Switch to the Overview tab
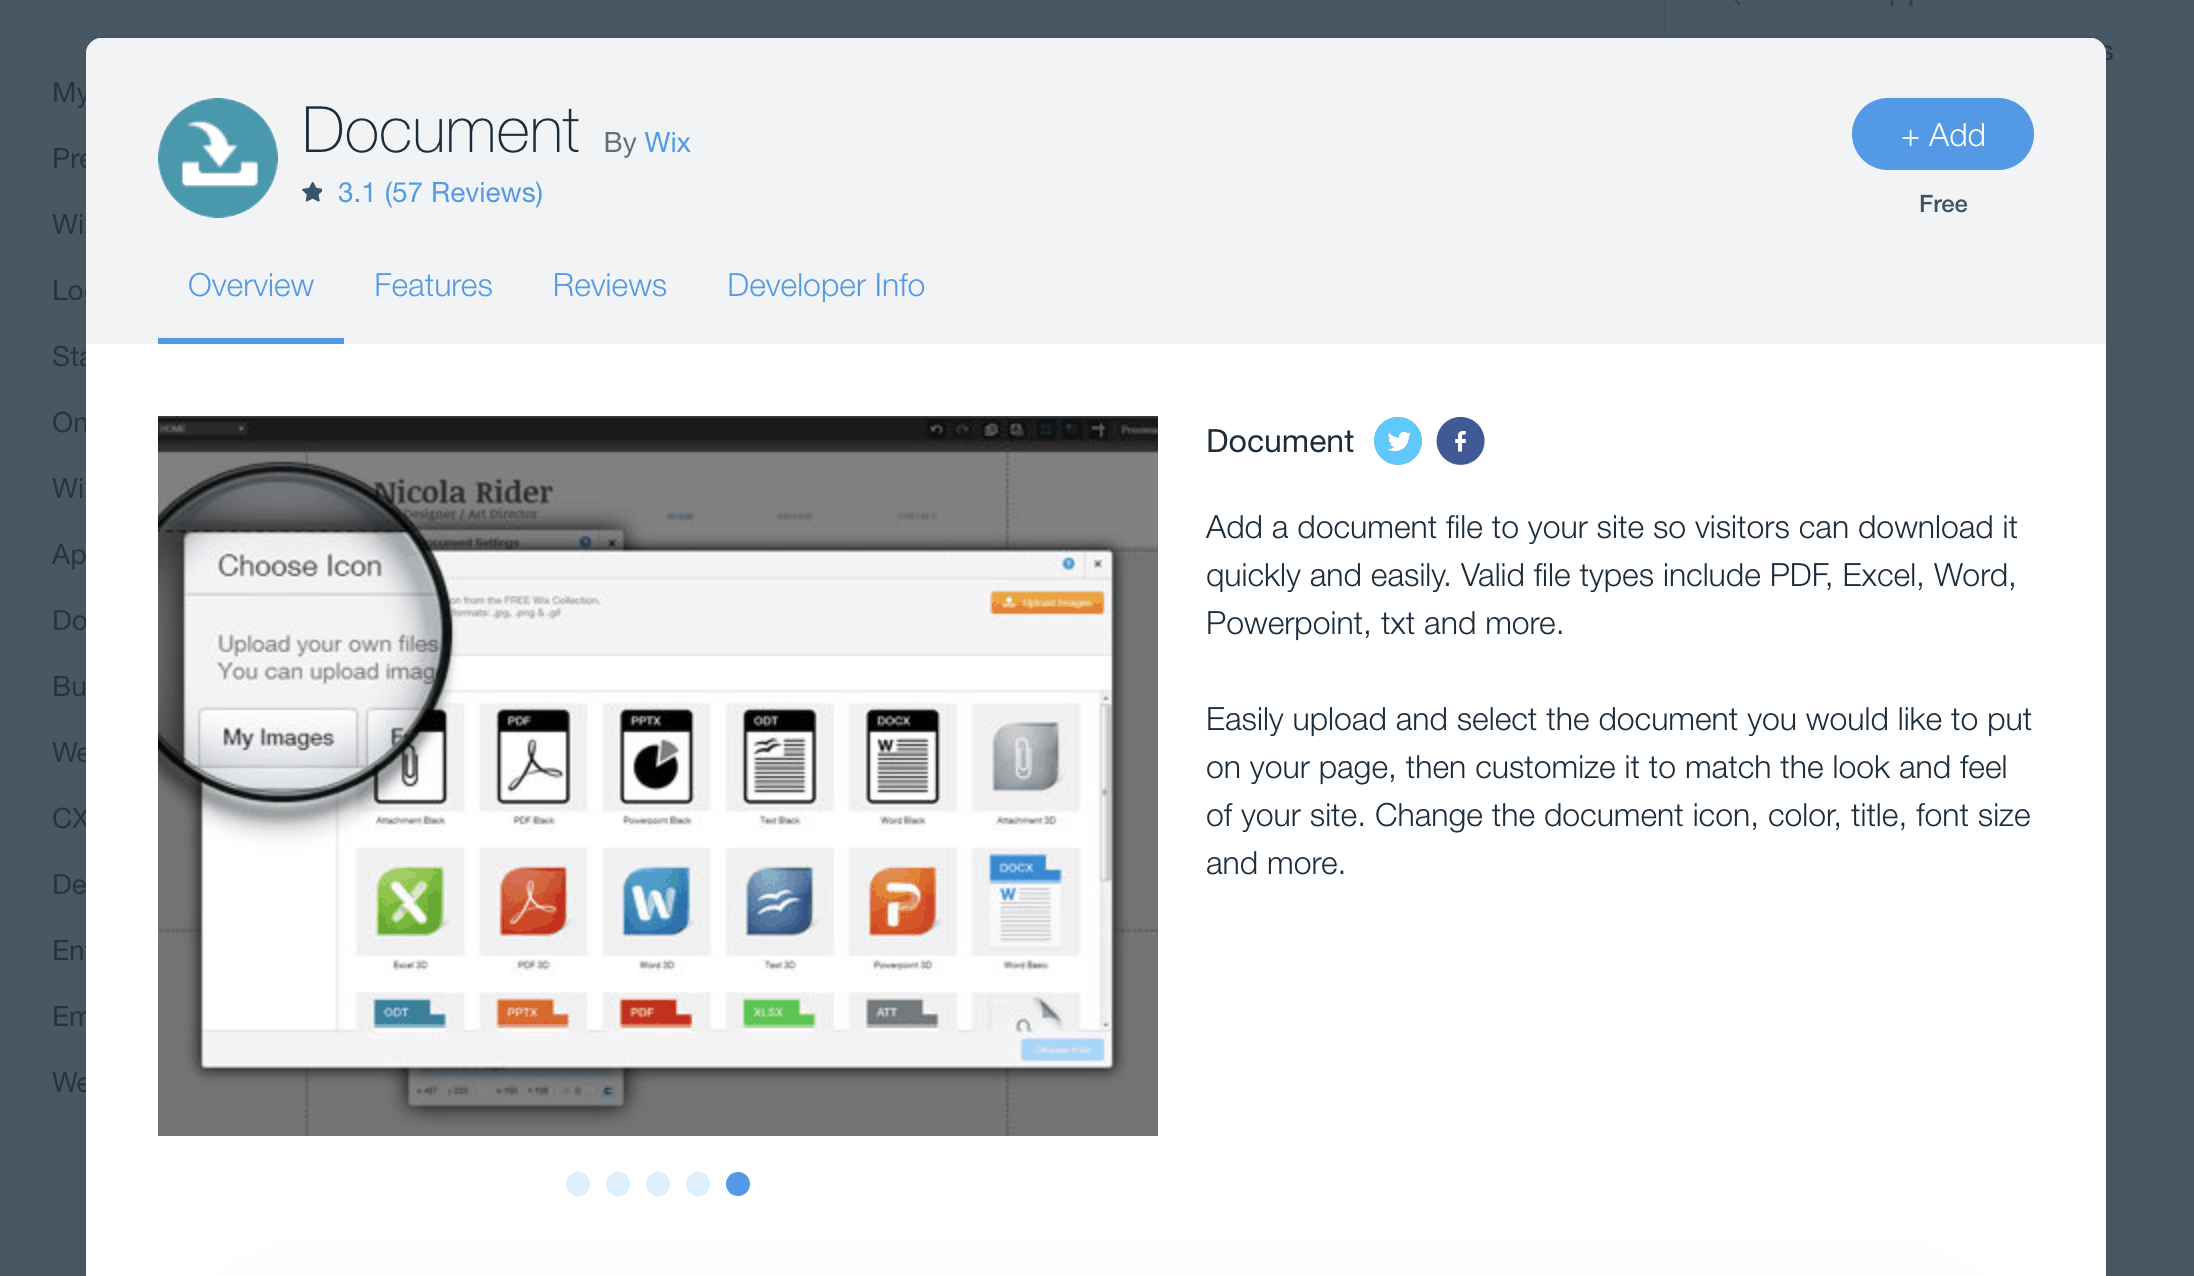 tap(251, 285)
